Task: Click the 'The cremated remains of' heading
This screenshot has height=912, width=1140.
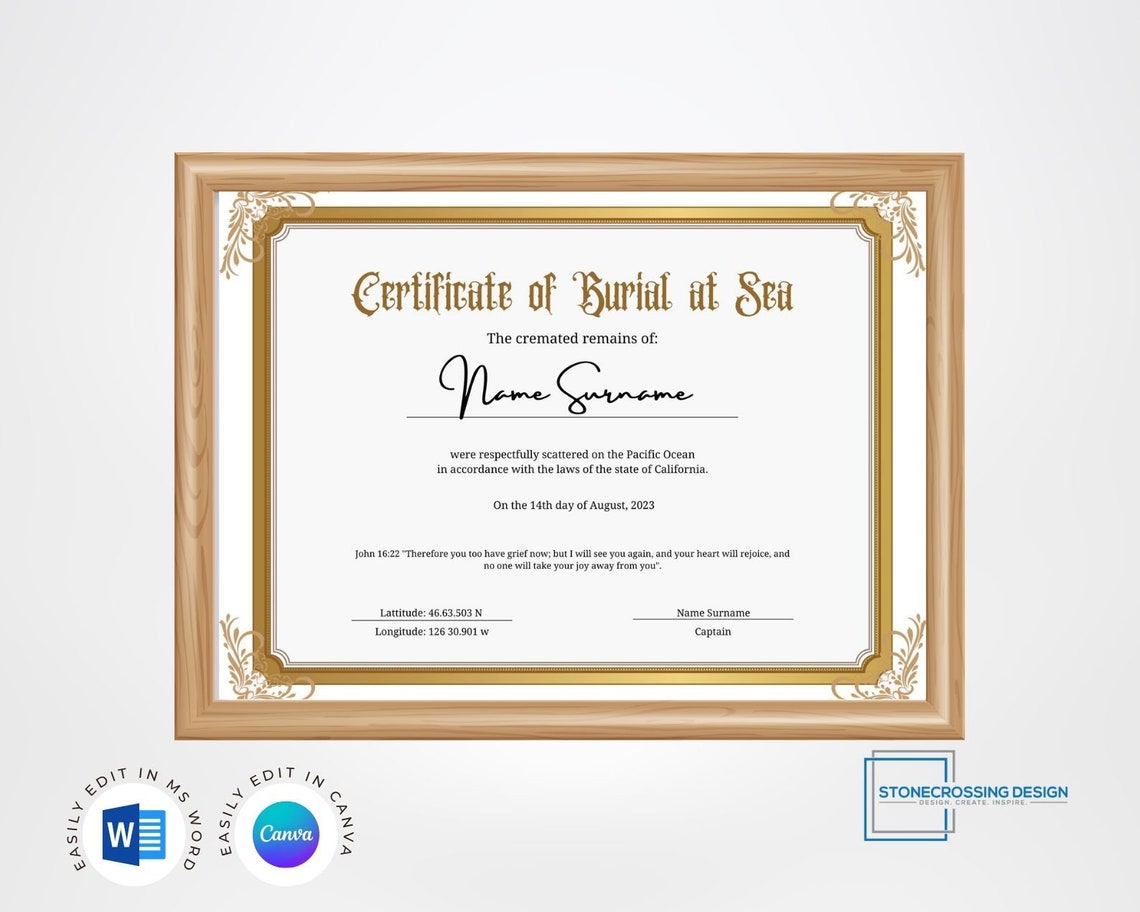Action: [572, 338]
